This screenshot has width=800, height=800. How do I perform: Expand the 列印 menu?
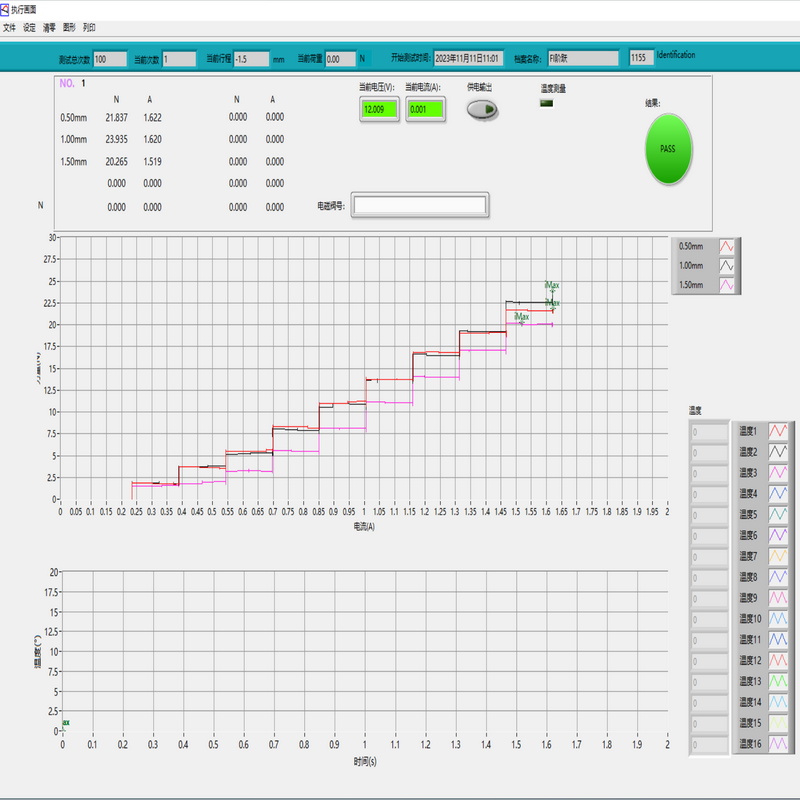pos(90,28)
